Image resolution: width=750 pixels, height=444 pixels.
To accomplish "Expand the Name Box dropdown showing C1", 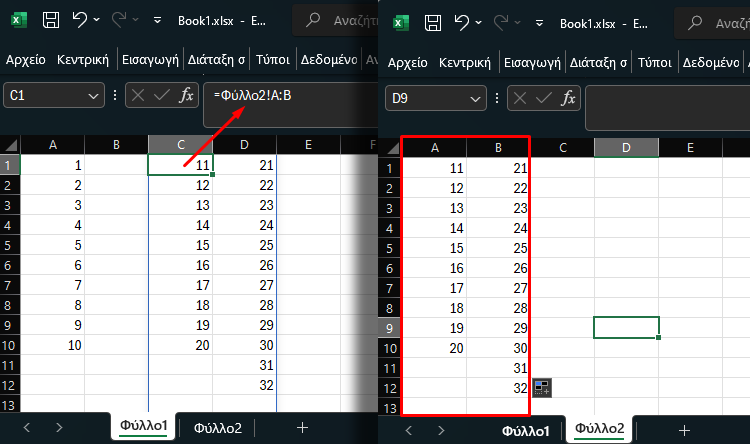I will (93, 96).
